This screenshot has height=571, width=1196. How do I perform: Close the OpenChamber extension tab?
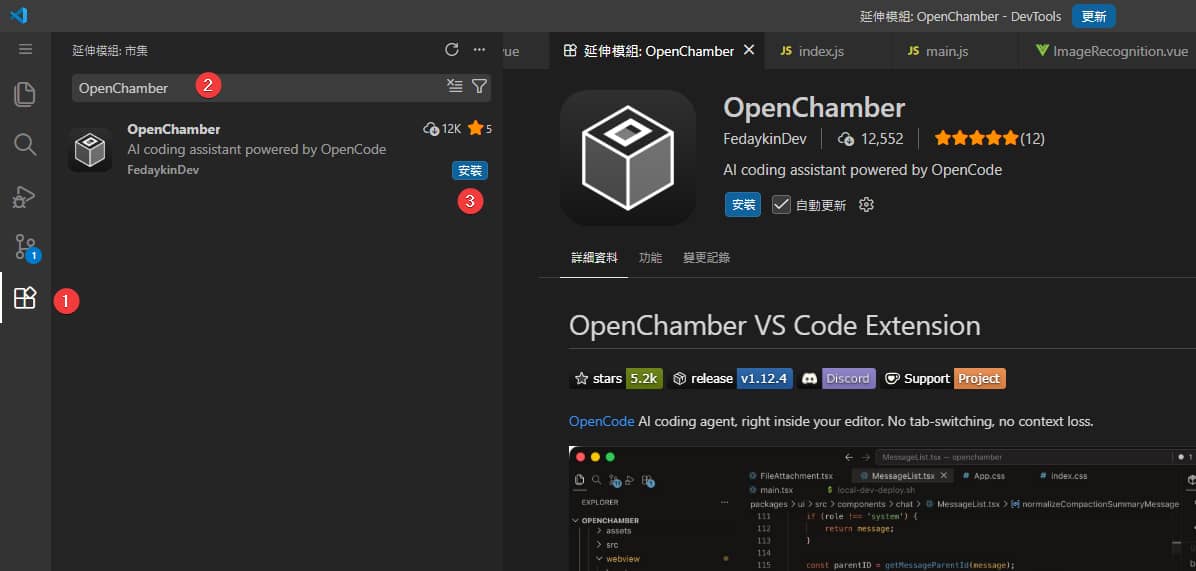coord(749,50)
